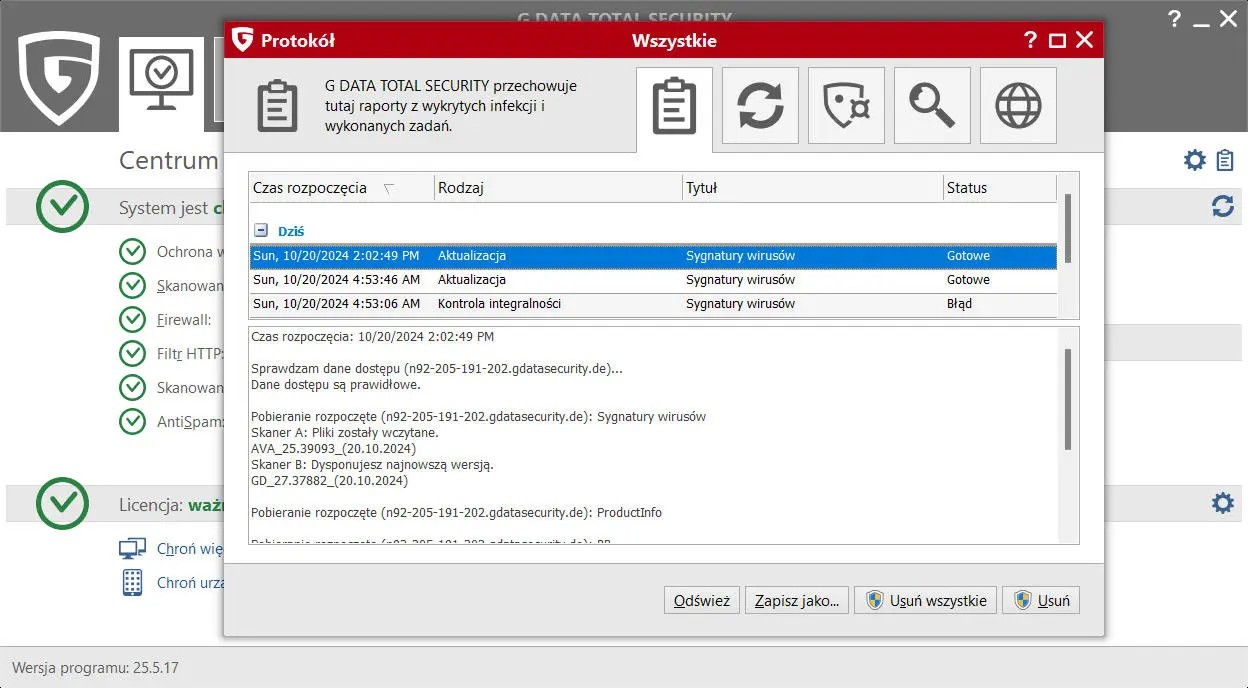Click Usuń wszystkie to clear all logs

coord(925,600)
